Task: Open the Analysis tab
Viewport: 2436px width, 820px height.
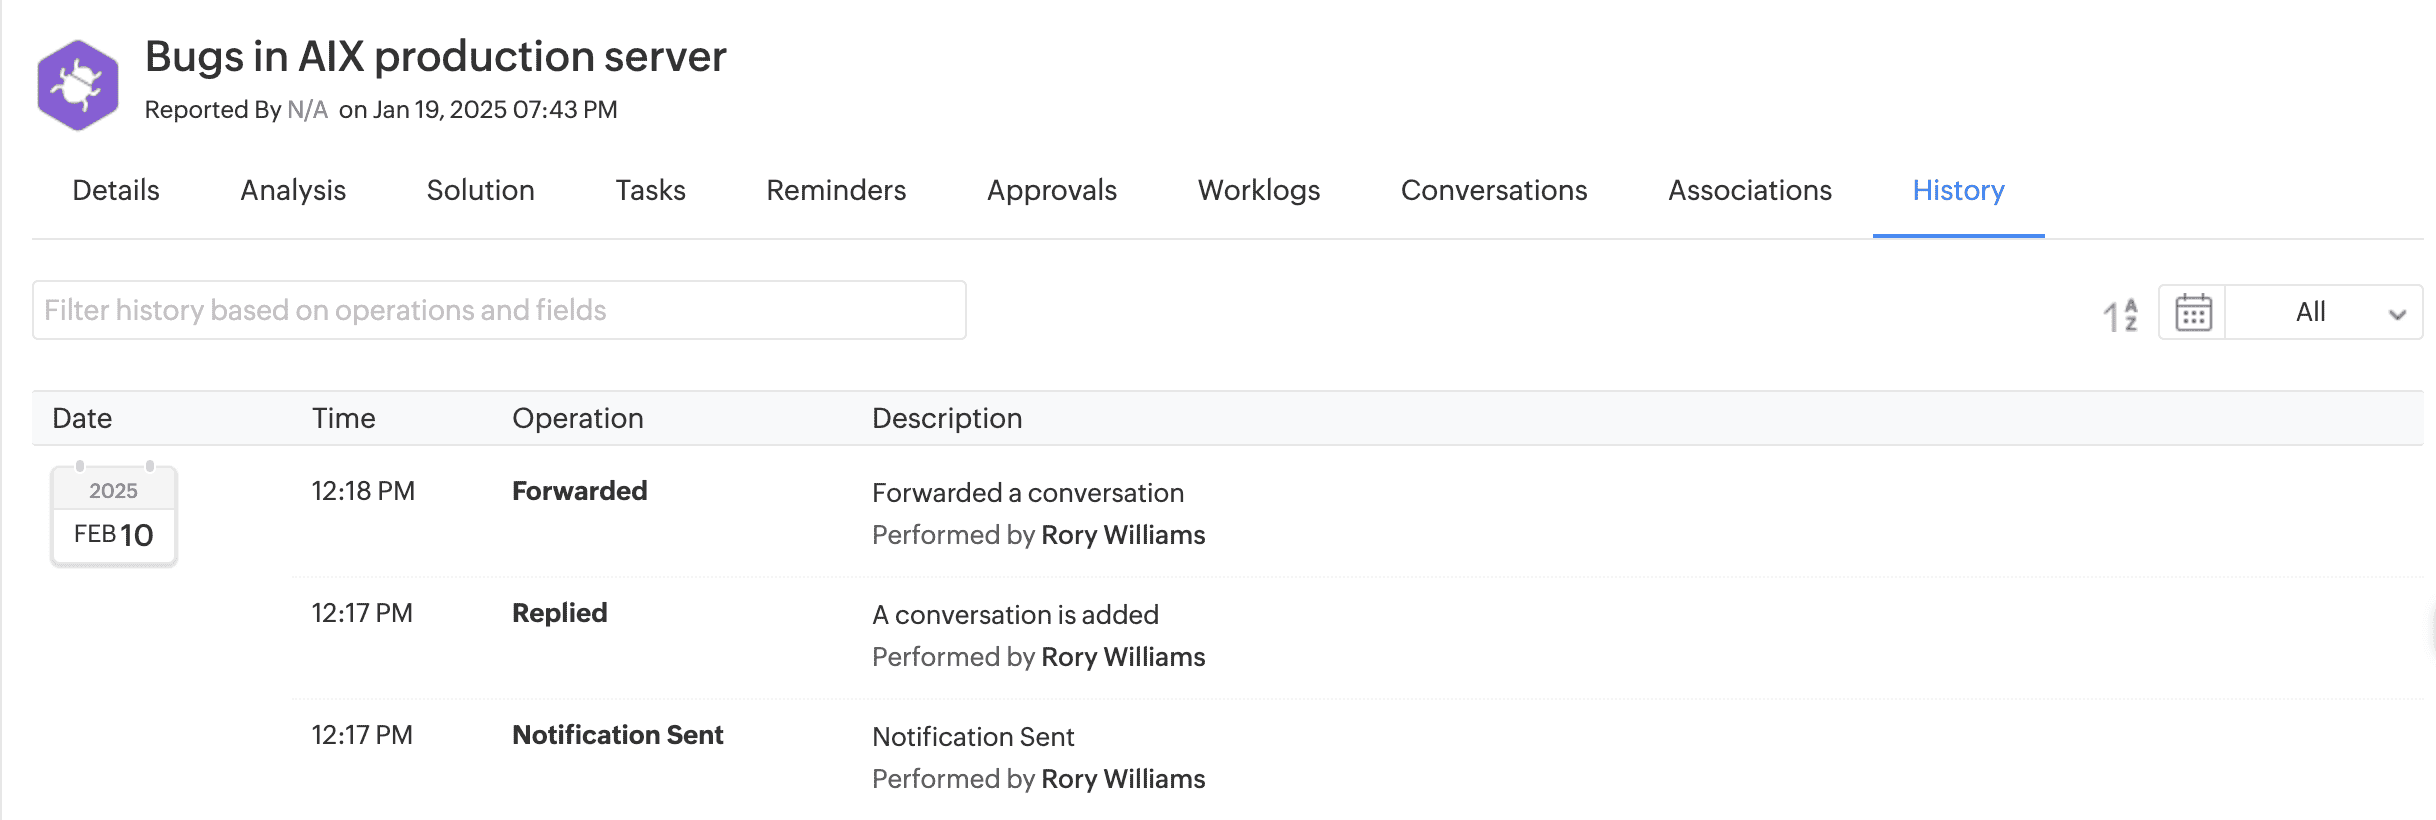Action: (293, 190)
